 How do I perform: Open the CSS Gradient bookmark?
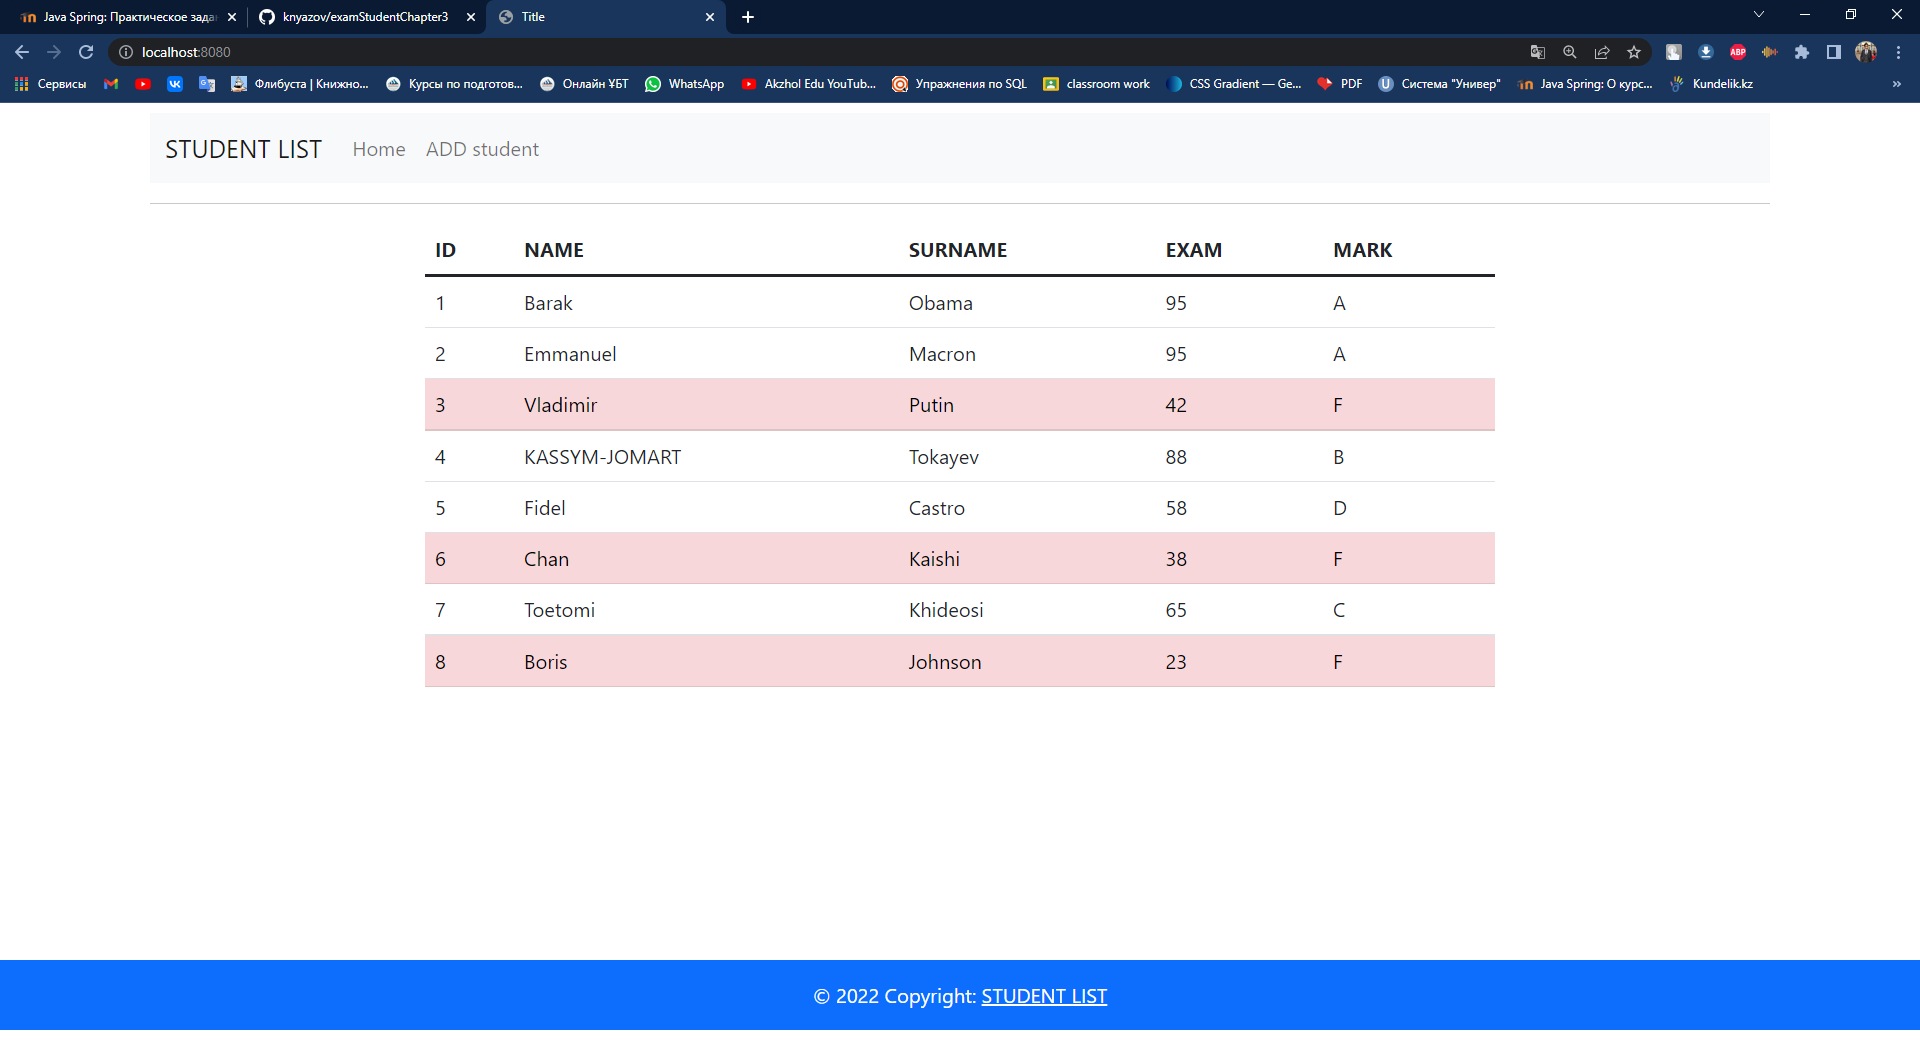pos(1234,84)
